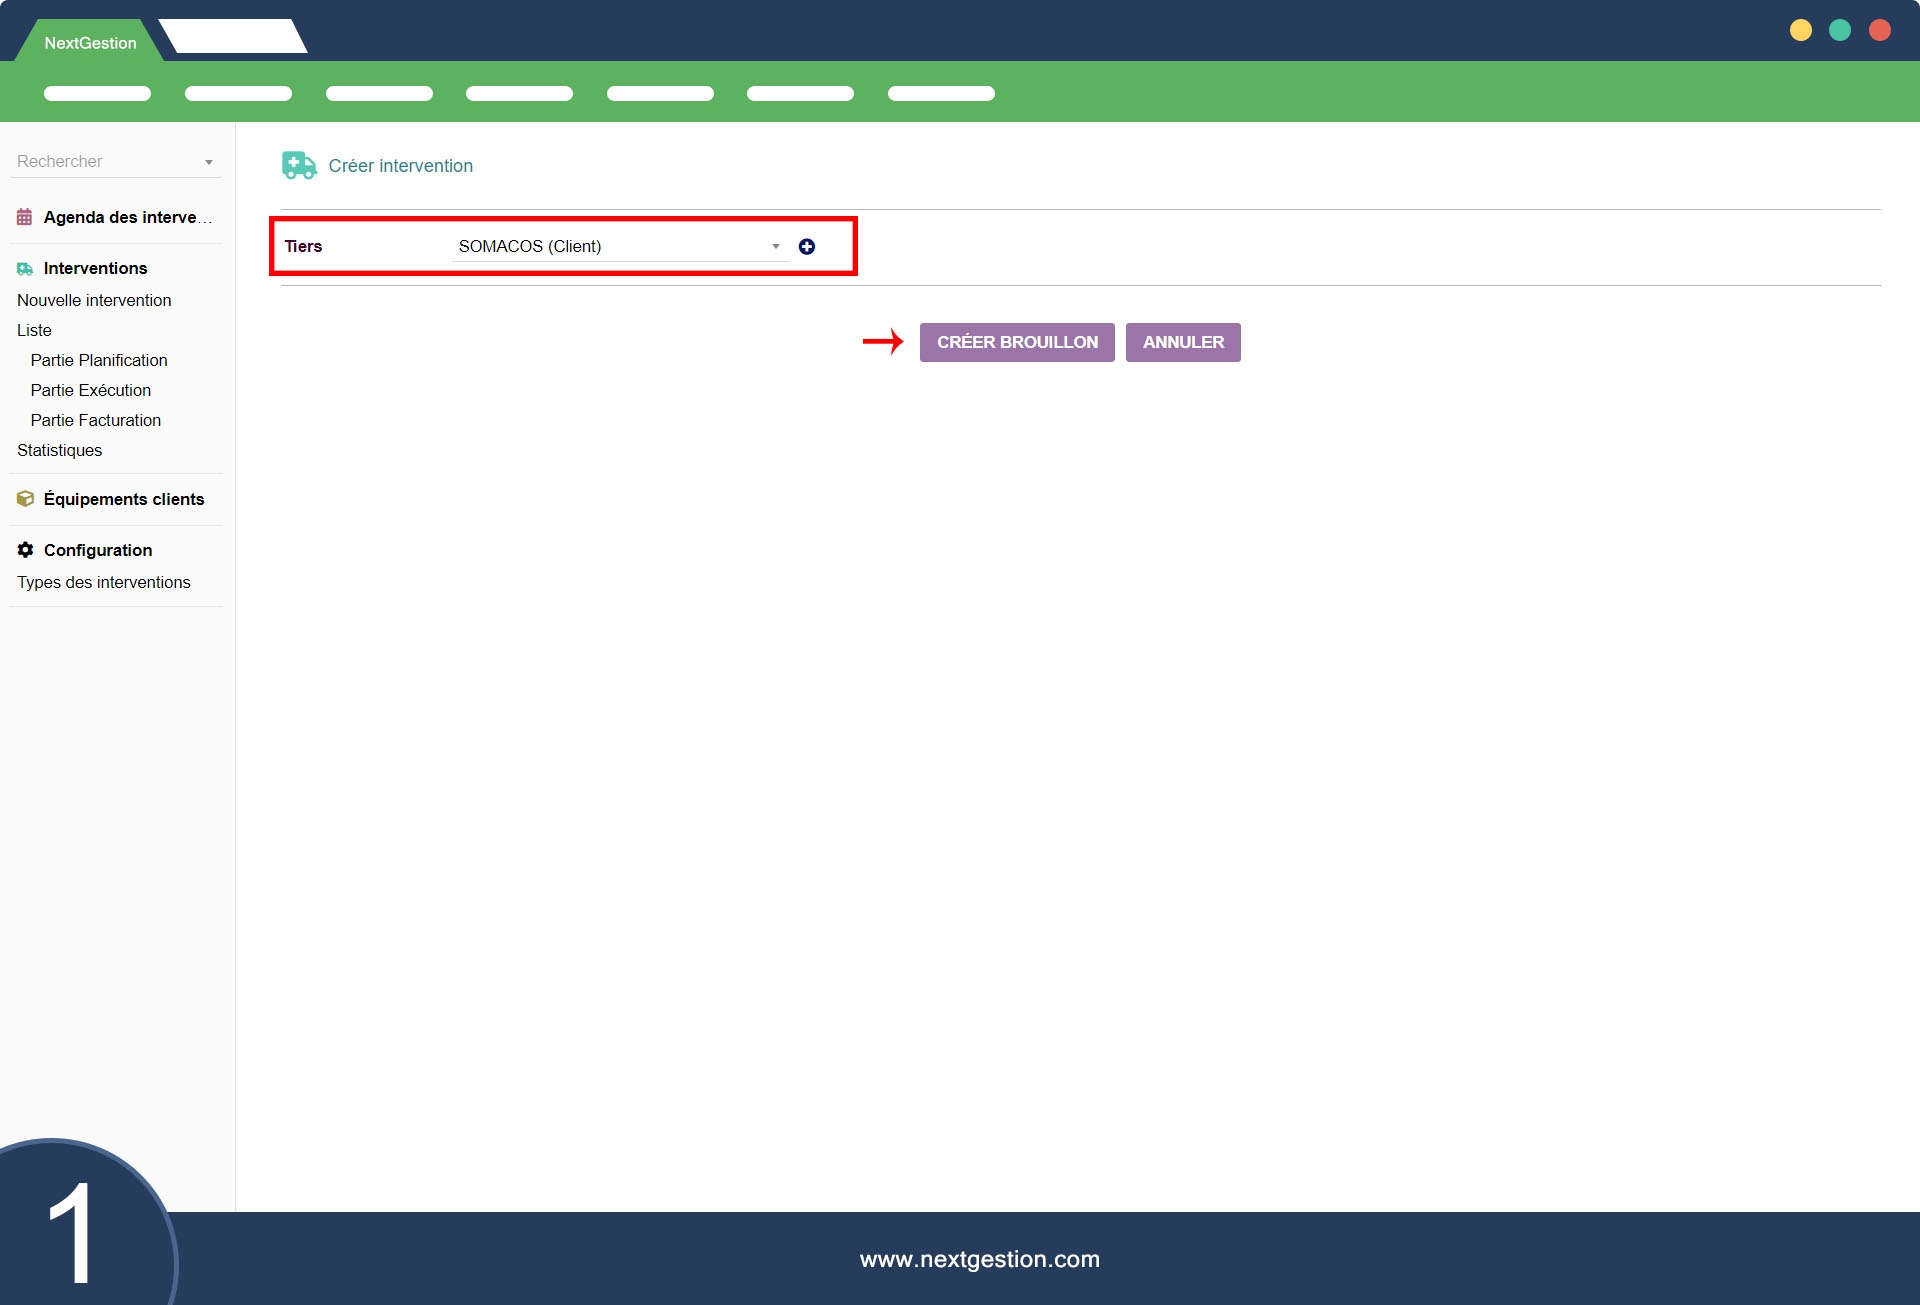Viewport: 1920px width, 1305px height.
Task: Open Nouvelle intervention in the sidebar
Action: click(x=94, y=300)
